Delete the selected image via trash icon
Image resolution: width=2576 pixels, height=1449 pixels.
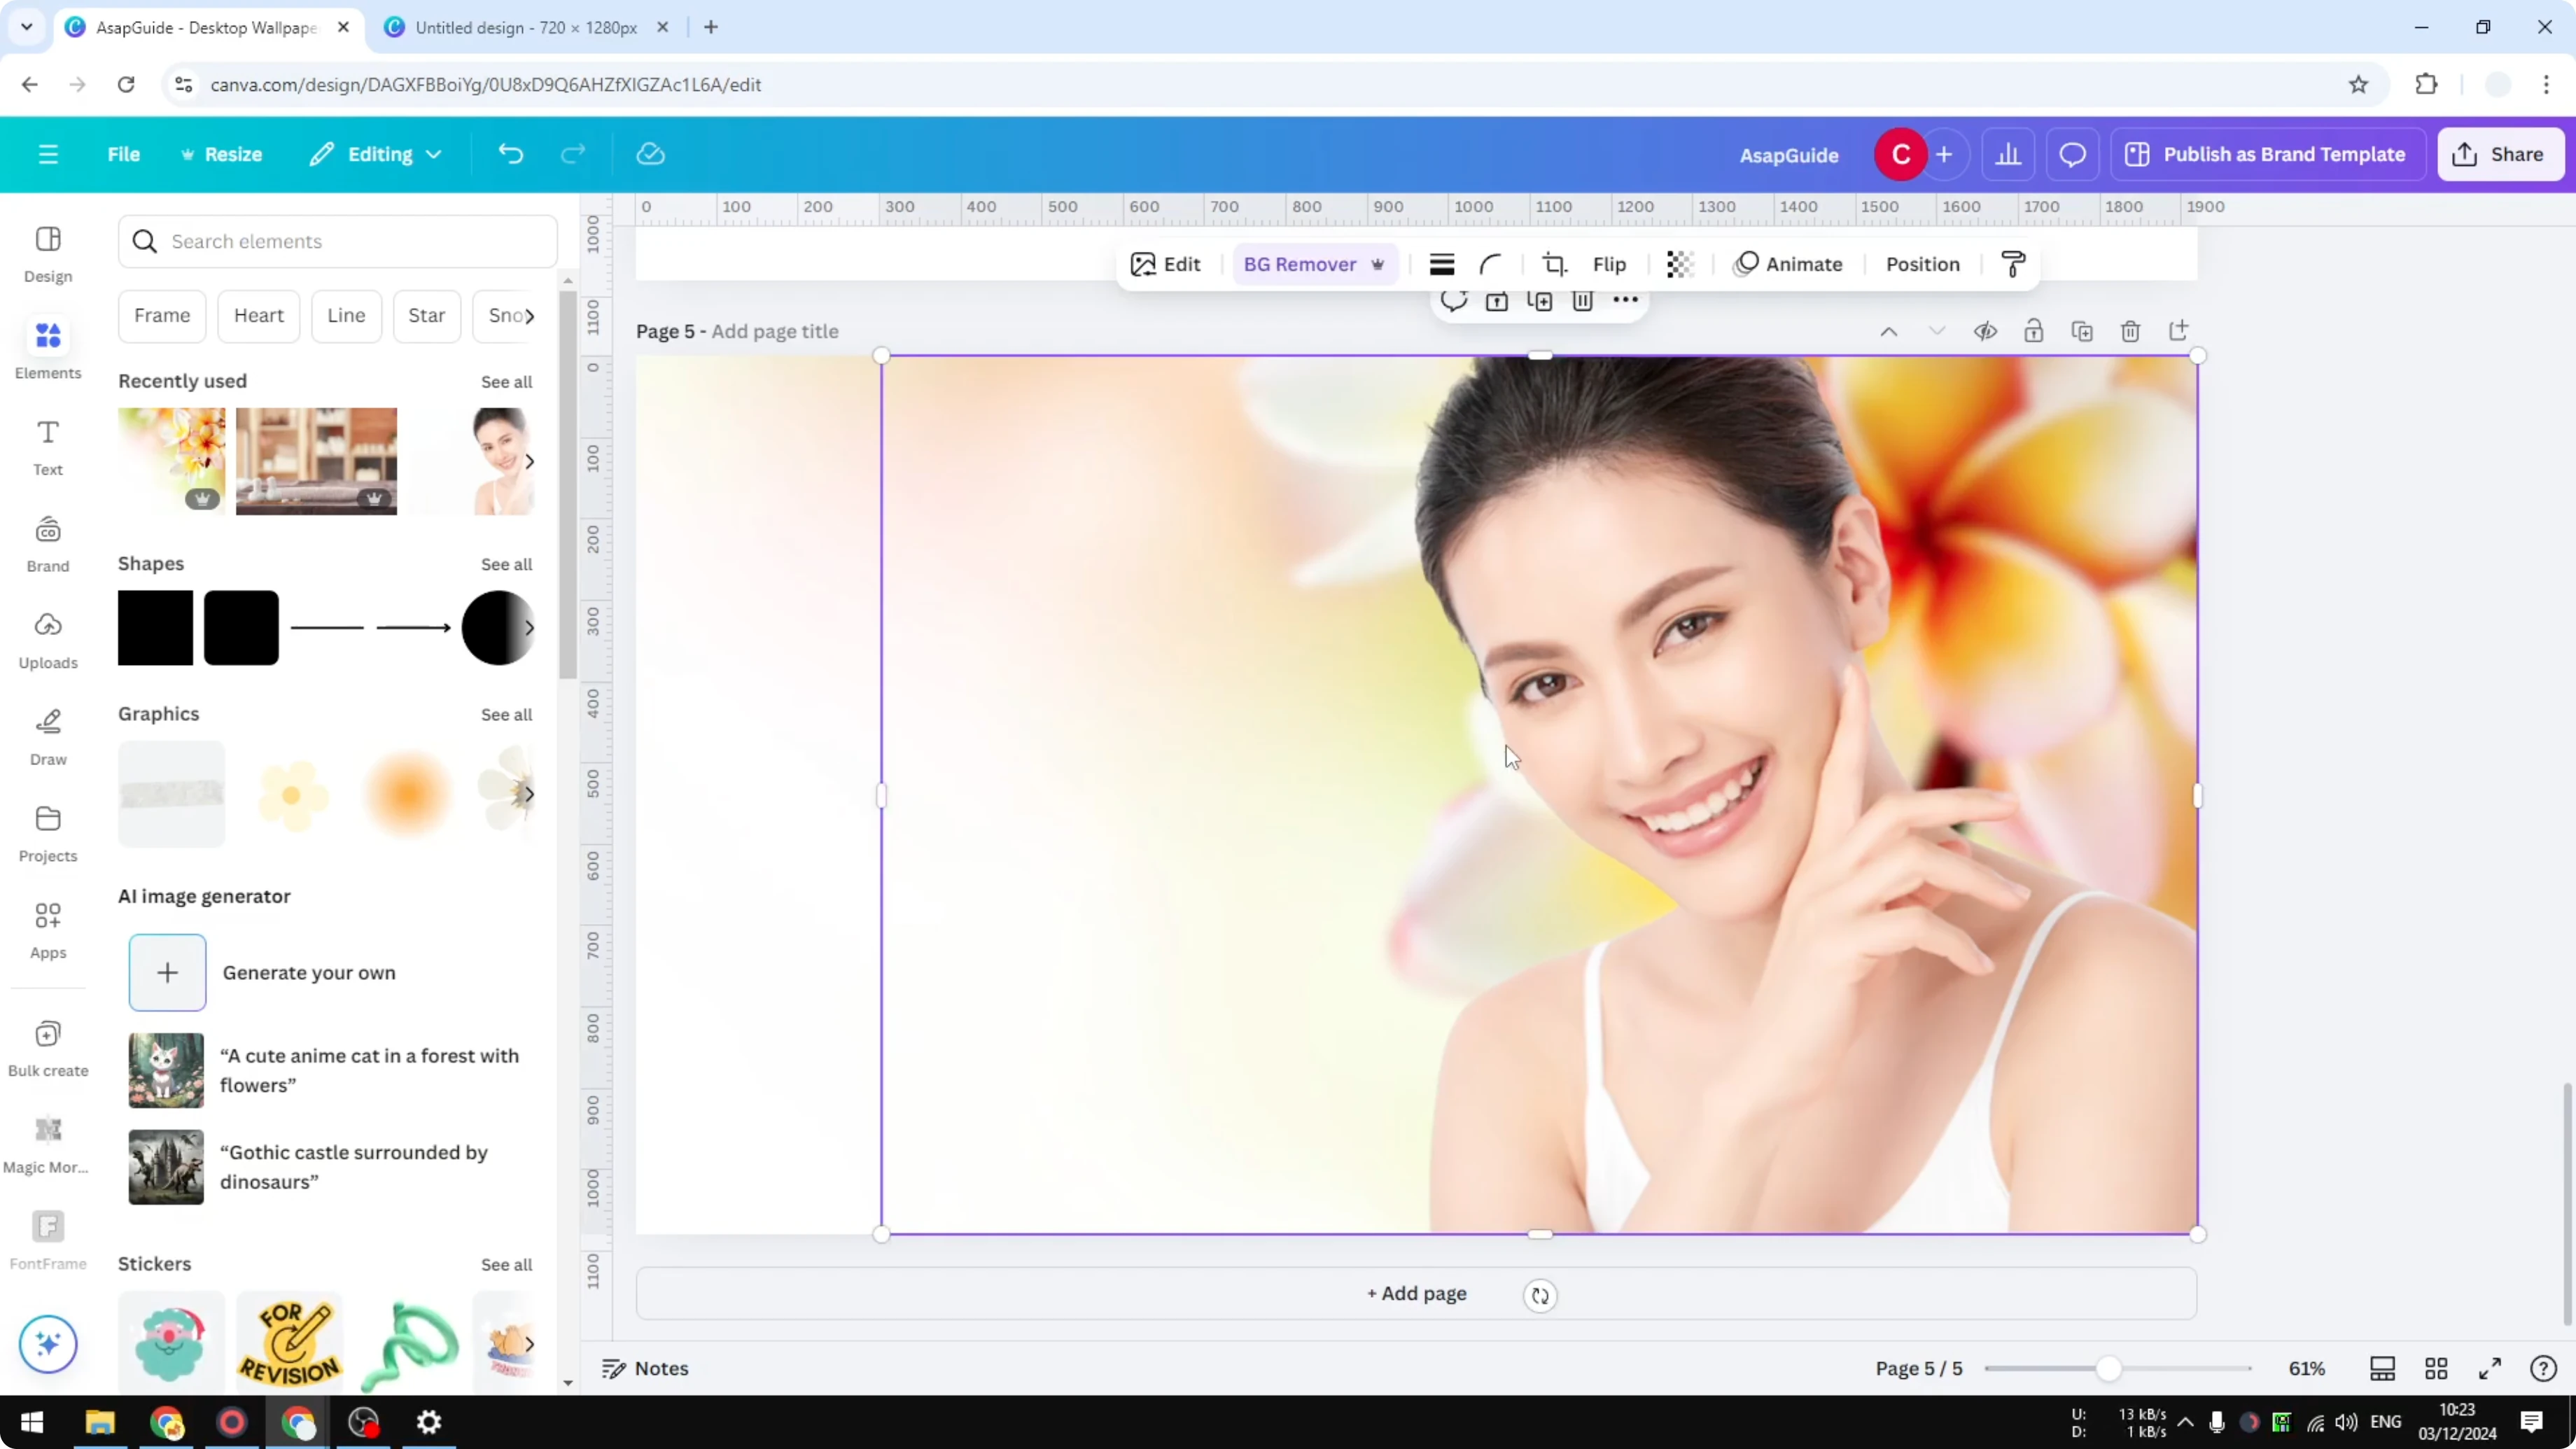click(1583, 300)
